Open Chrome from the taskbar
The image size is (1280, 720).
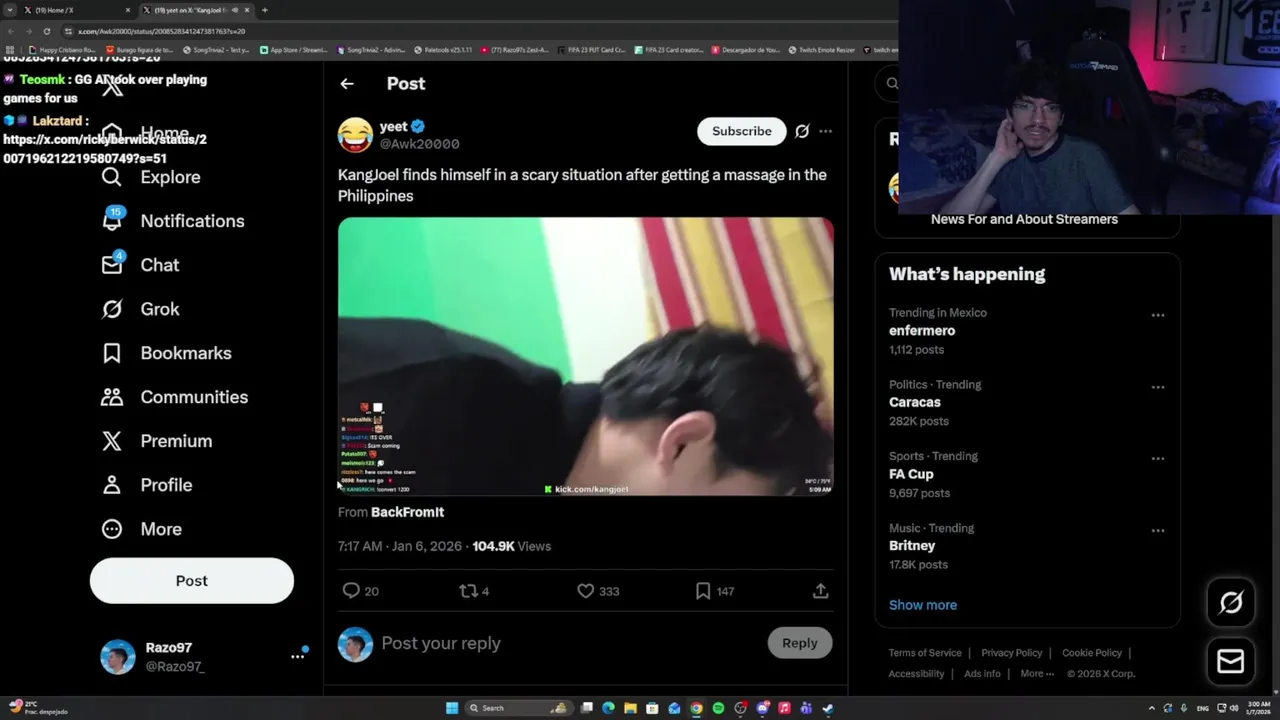[x=696, y=708]
